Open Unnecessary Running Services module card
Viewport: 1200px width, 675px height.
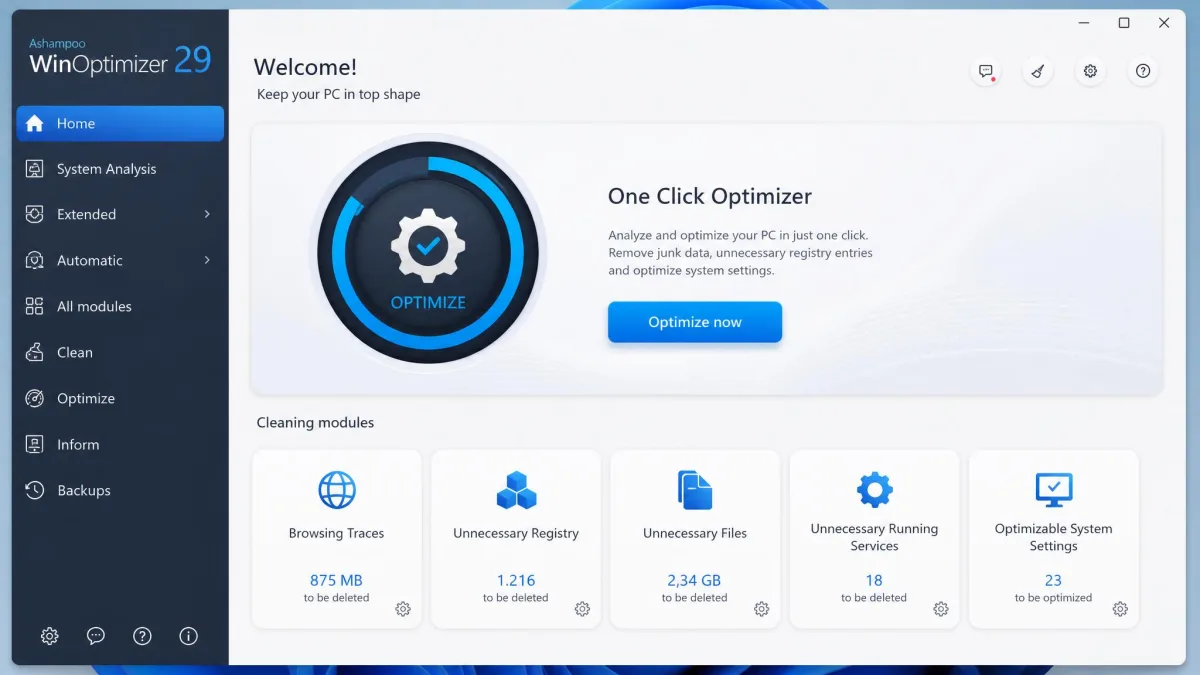tap(874, 539)
